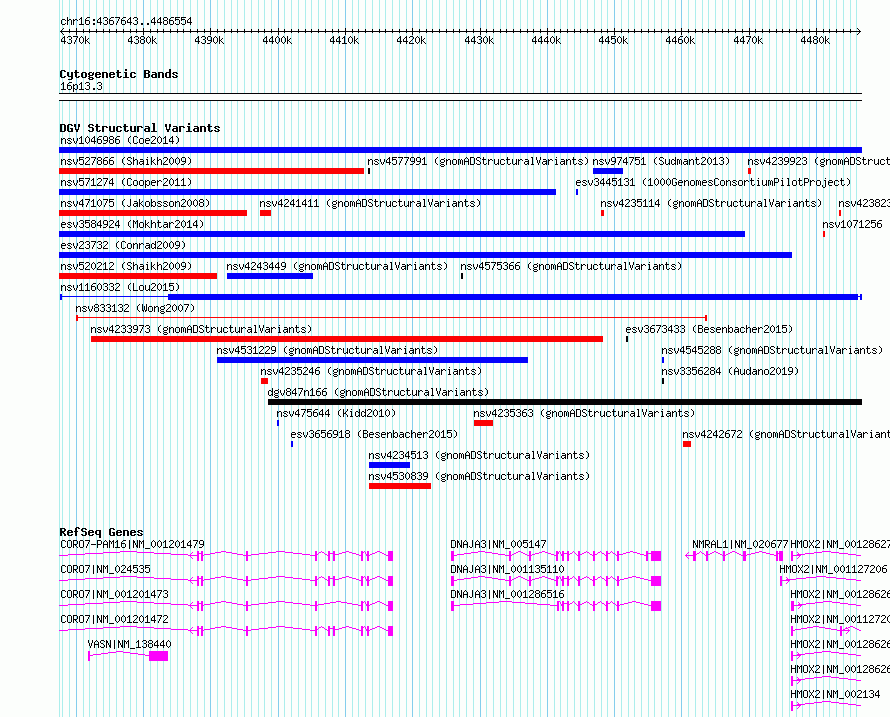The image size is (890, 717).
Task: Open the nsv4575366 gnomAD variant label
Action: point(571,266)
